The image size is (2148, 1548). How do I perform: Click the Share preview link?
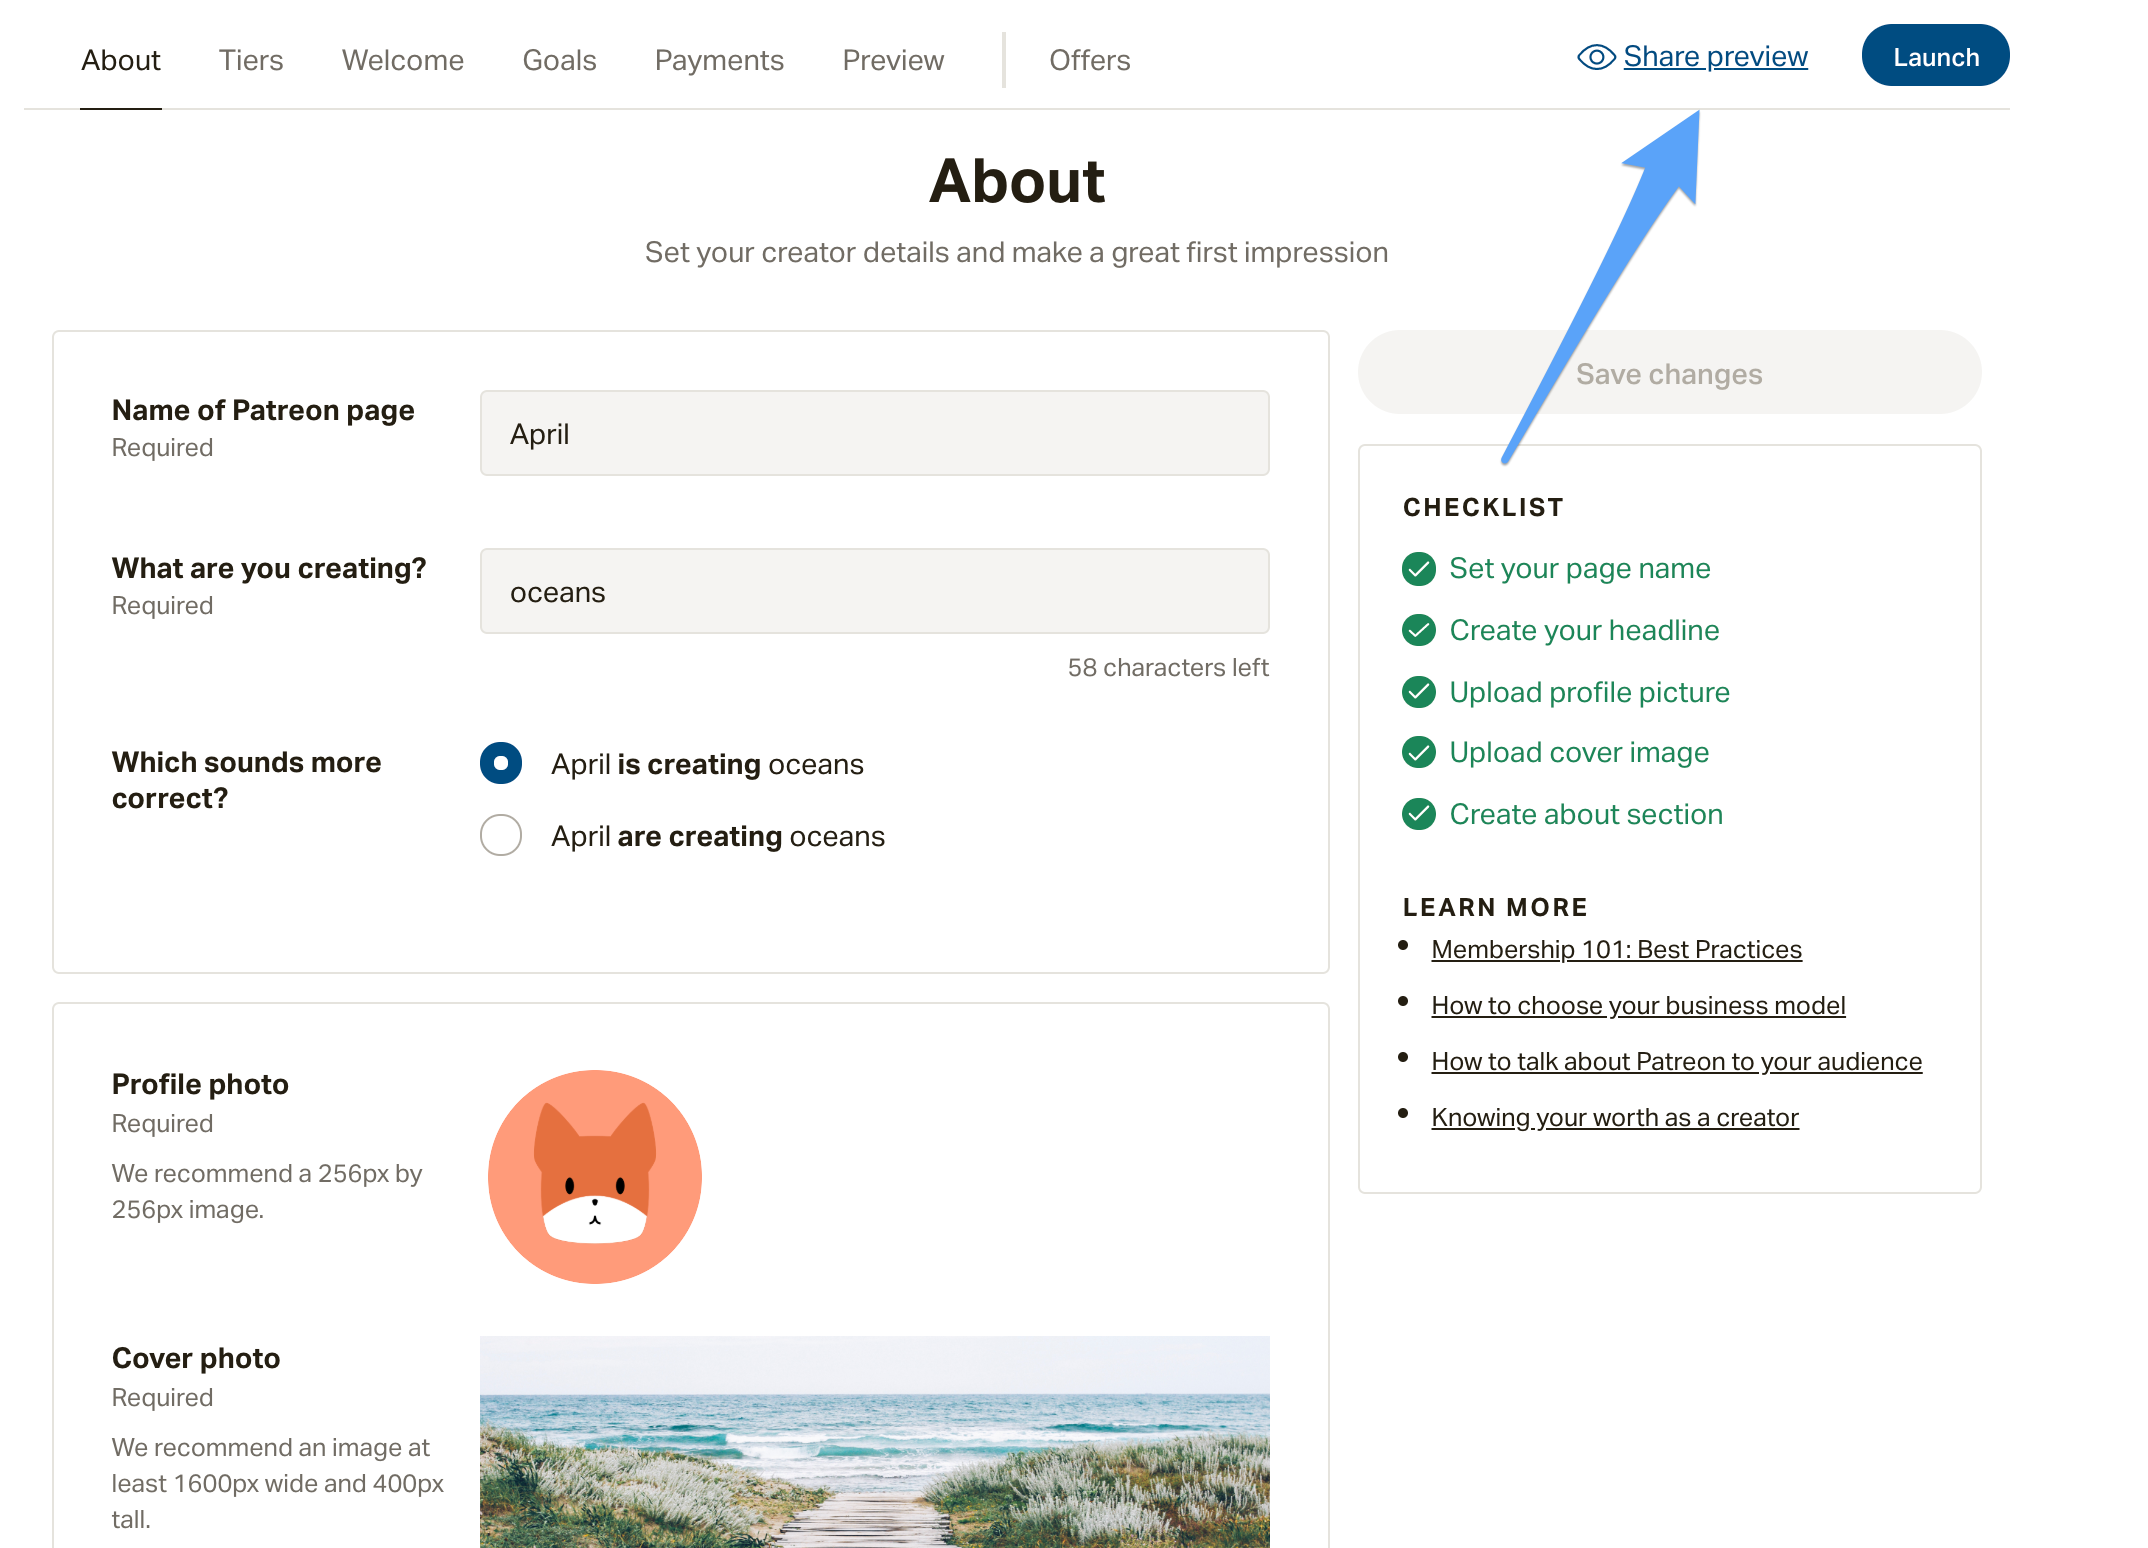point(1715,57)
